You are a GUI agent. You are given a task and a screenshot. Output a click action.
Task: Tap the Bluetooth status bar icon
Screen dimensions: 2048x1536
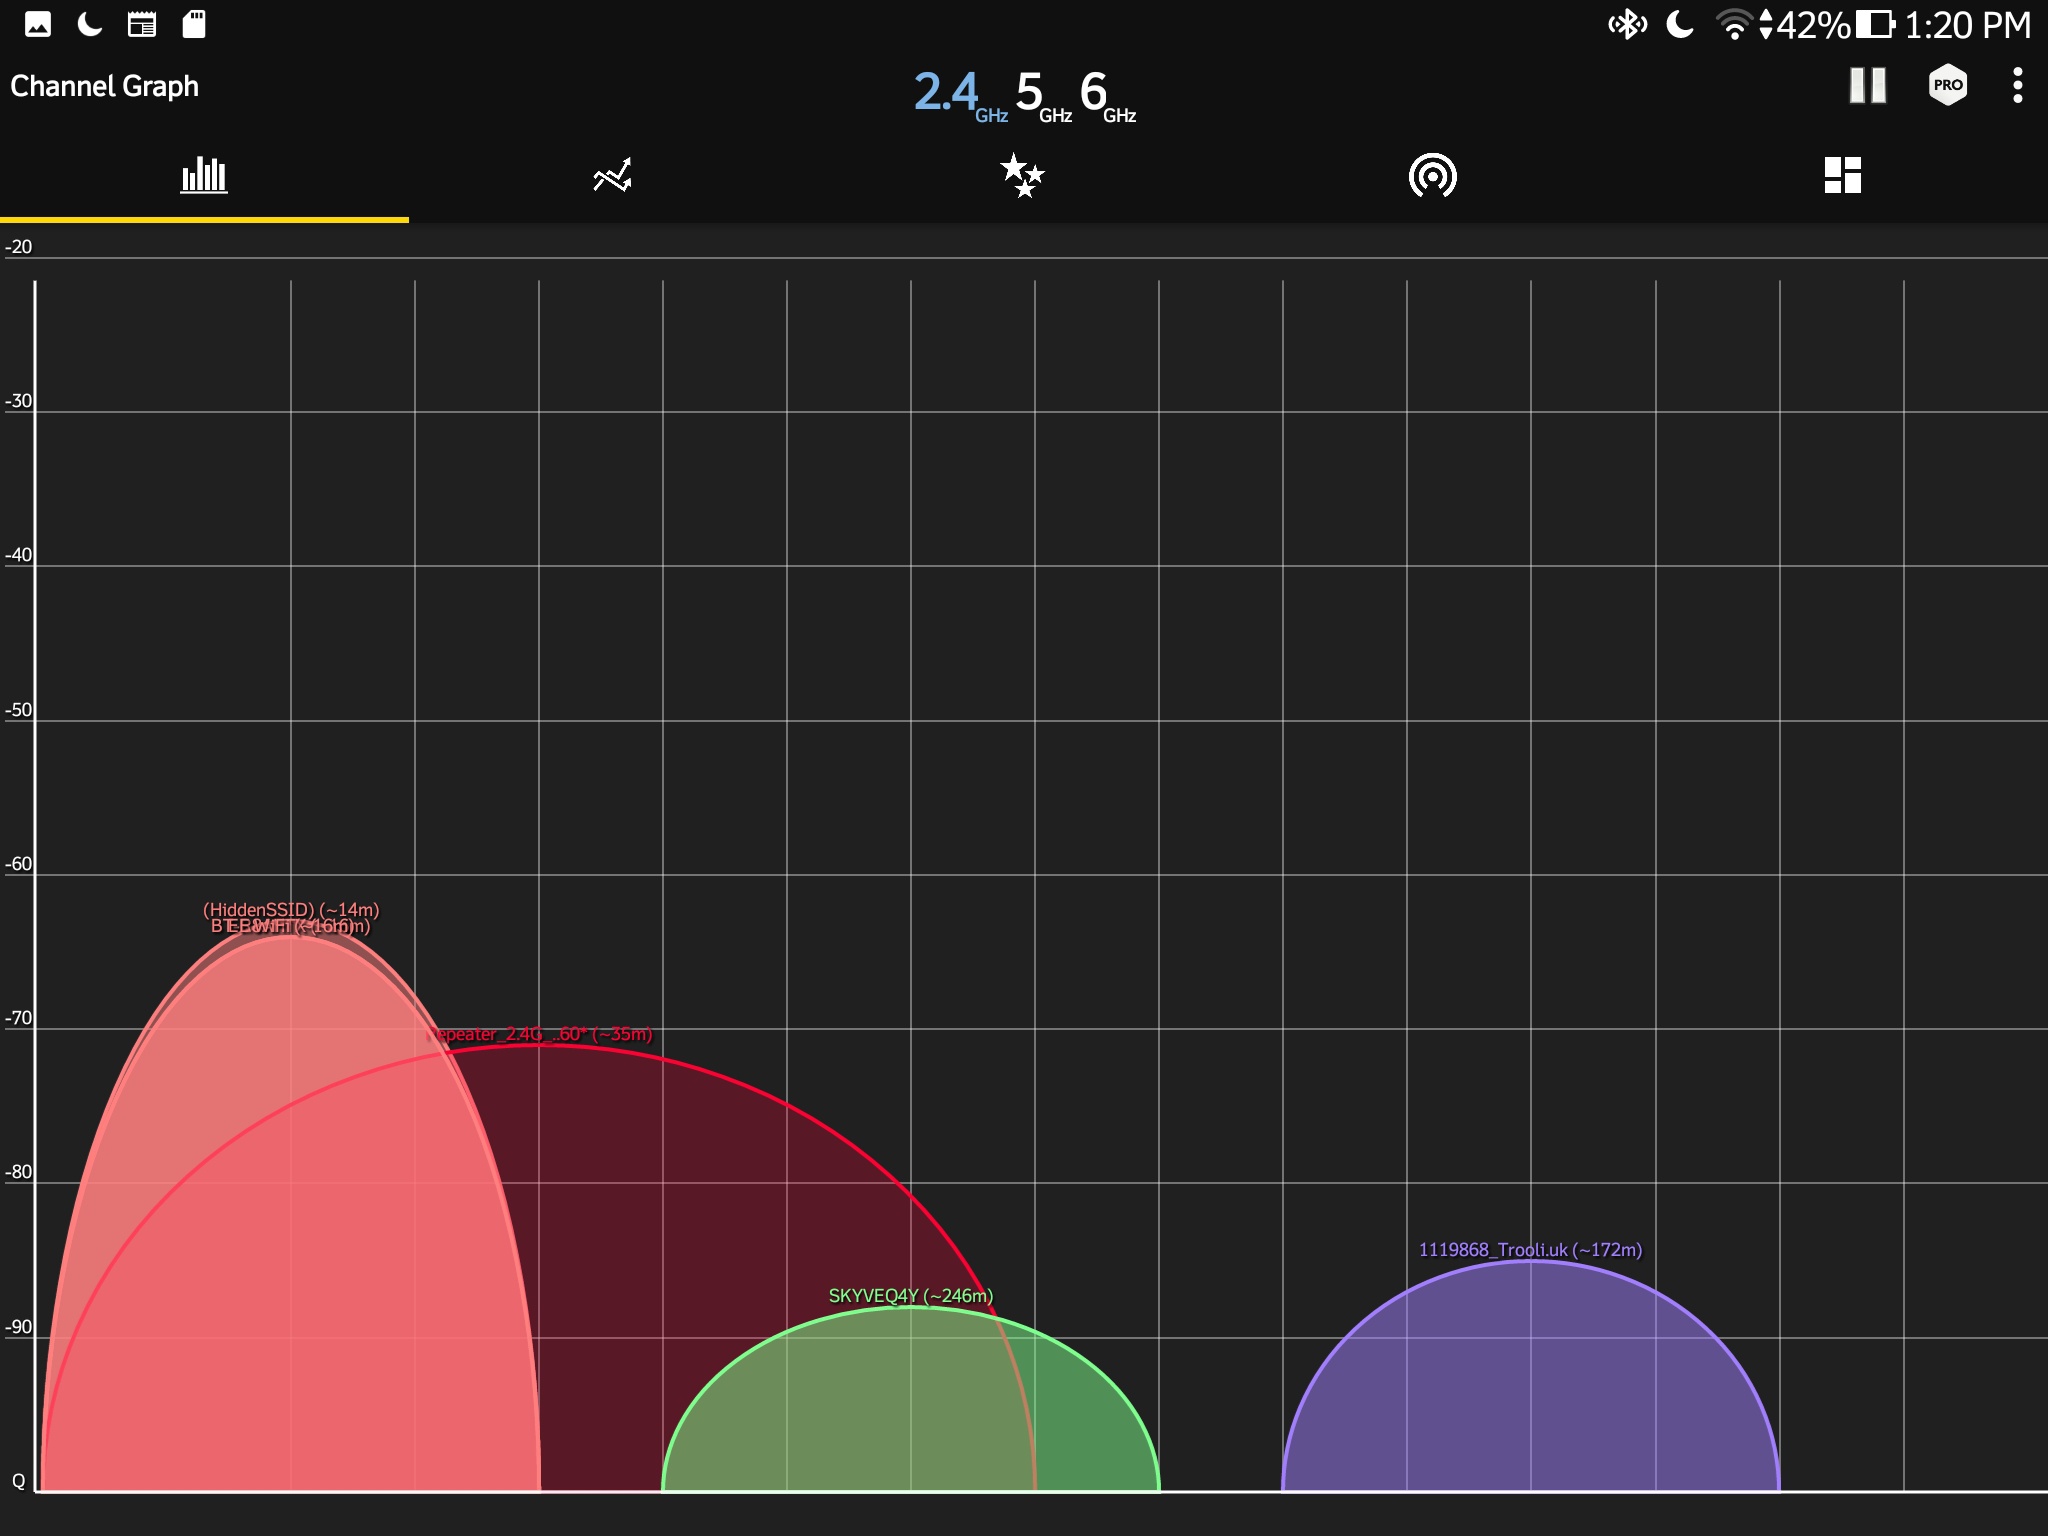1627,24
